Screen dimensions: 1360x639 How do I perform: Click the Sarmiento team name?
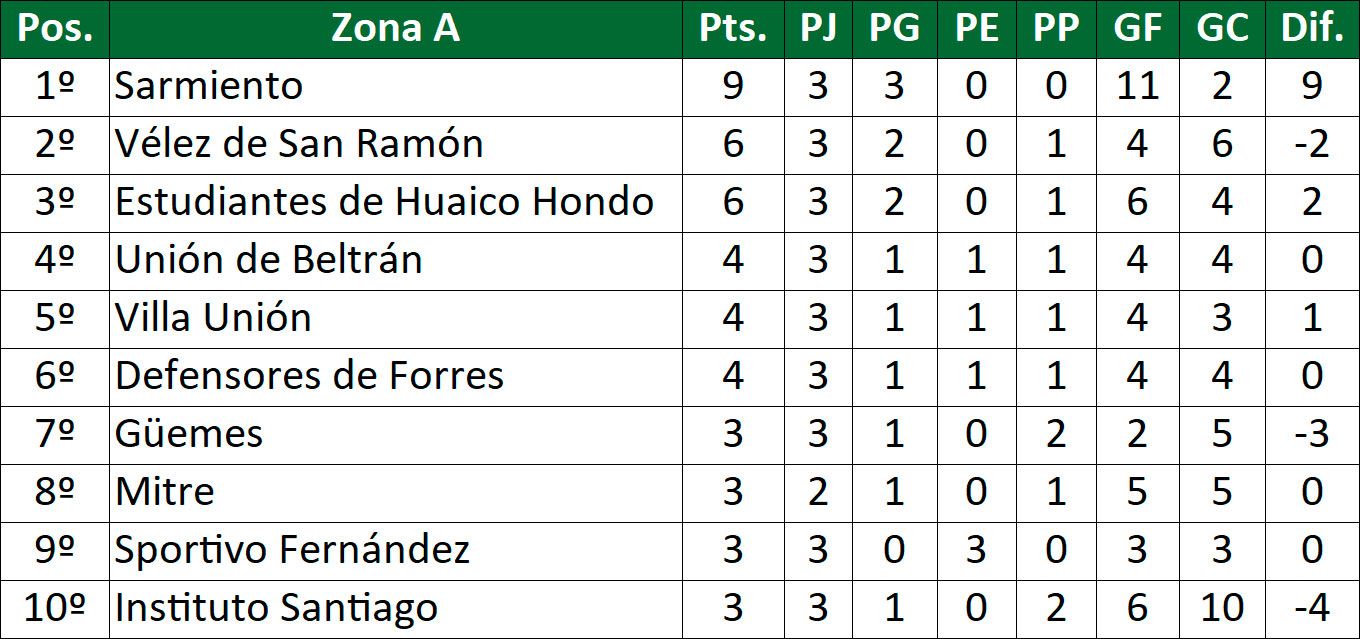[x=209, y=86]
